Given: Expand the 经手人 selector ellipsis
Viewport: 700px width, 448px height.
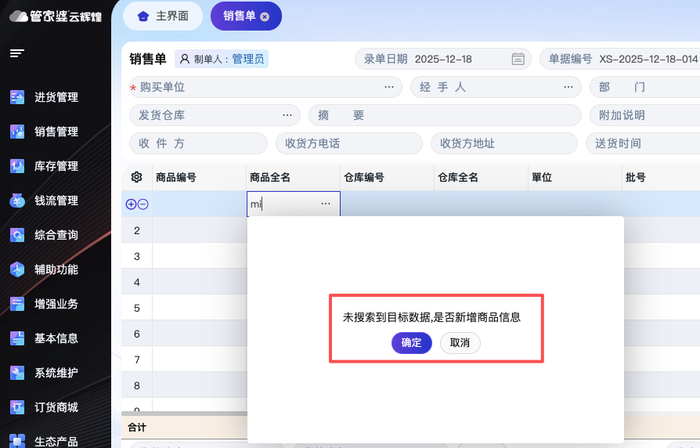Looking at the screenshot, I should click(x=568, y=87).
